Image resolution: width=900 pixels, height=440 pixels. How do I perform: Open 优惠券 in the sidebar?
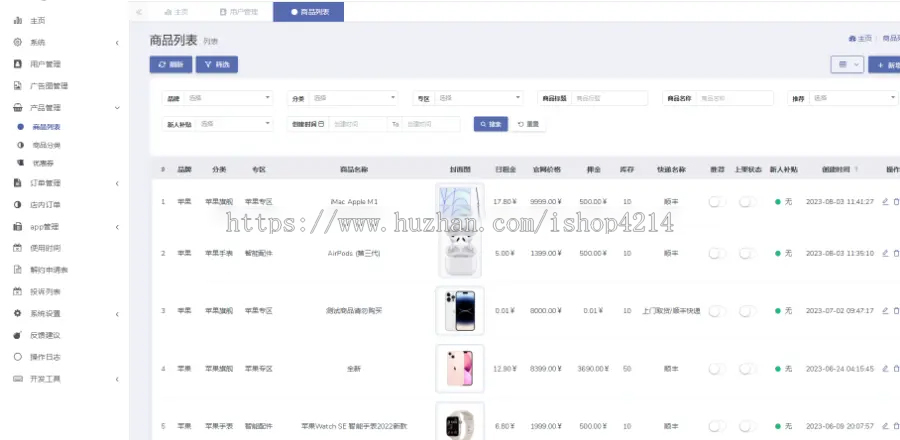click(x=43, y=163)
